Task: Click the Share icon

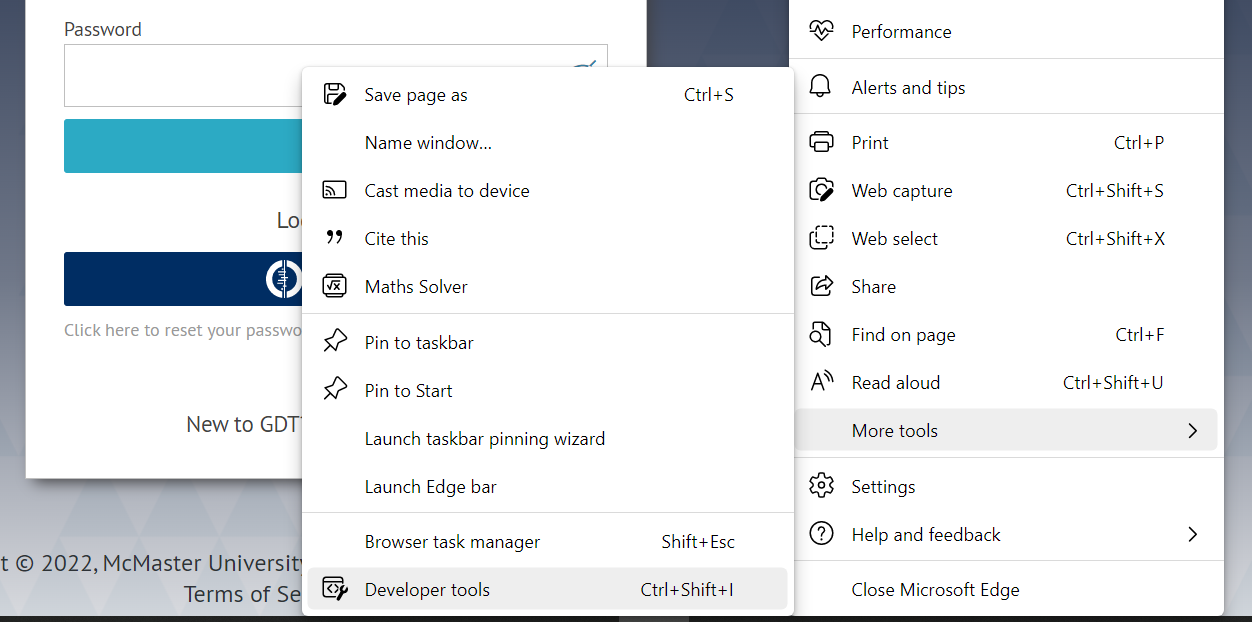Action: [820, 286]
